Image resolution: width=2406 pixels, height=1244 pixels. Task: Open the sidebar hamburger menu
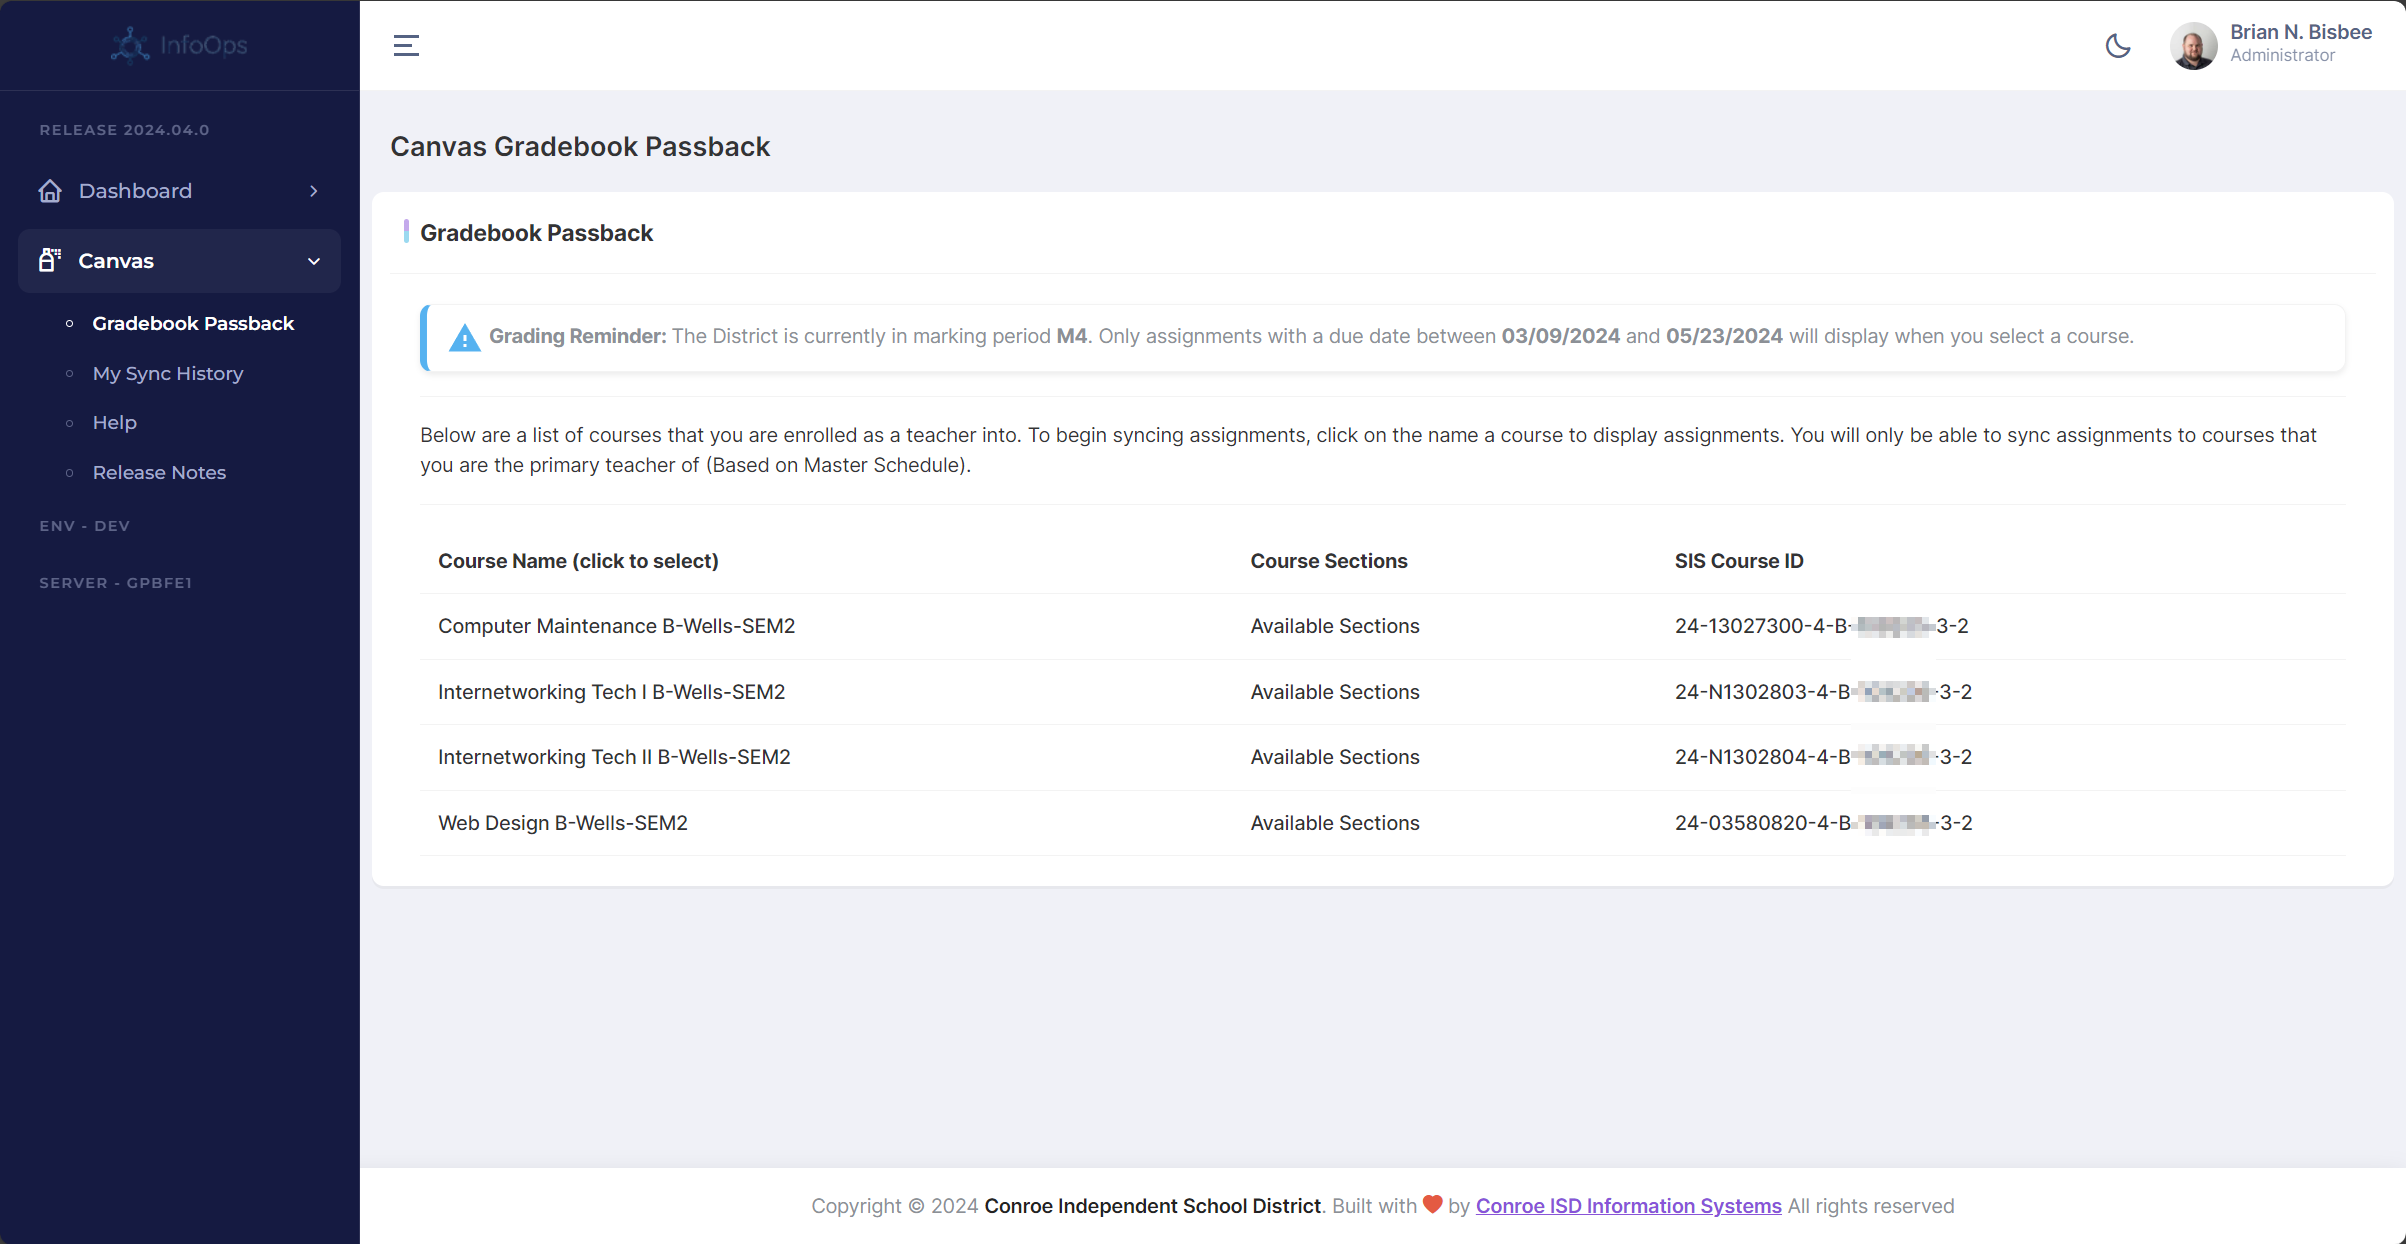406,44
